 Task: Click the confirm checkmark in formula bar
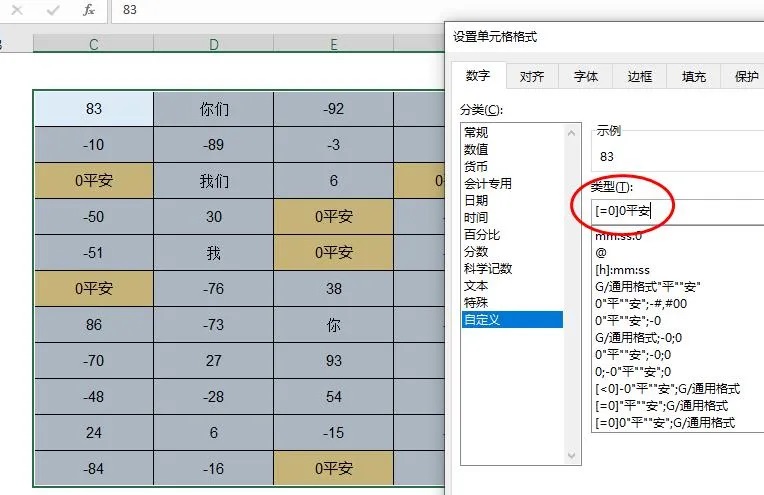point(53,10)
